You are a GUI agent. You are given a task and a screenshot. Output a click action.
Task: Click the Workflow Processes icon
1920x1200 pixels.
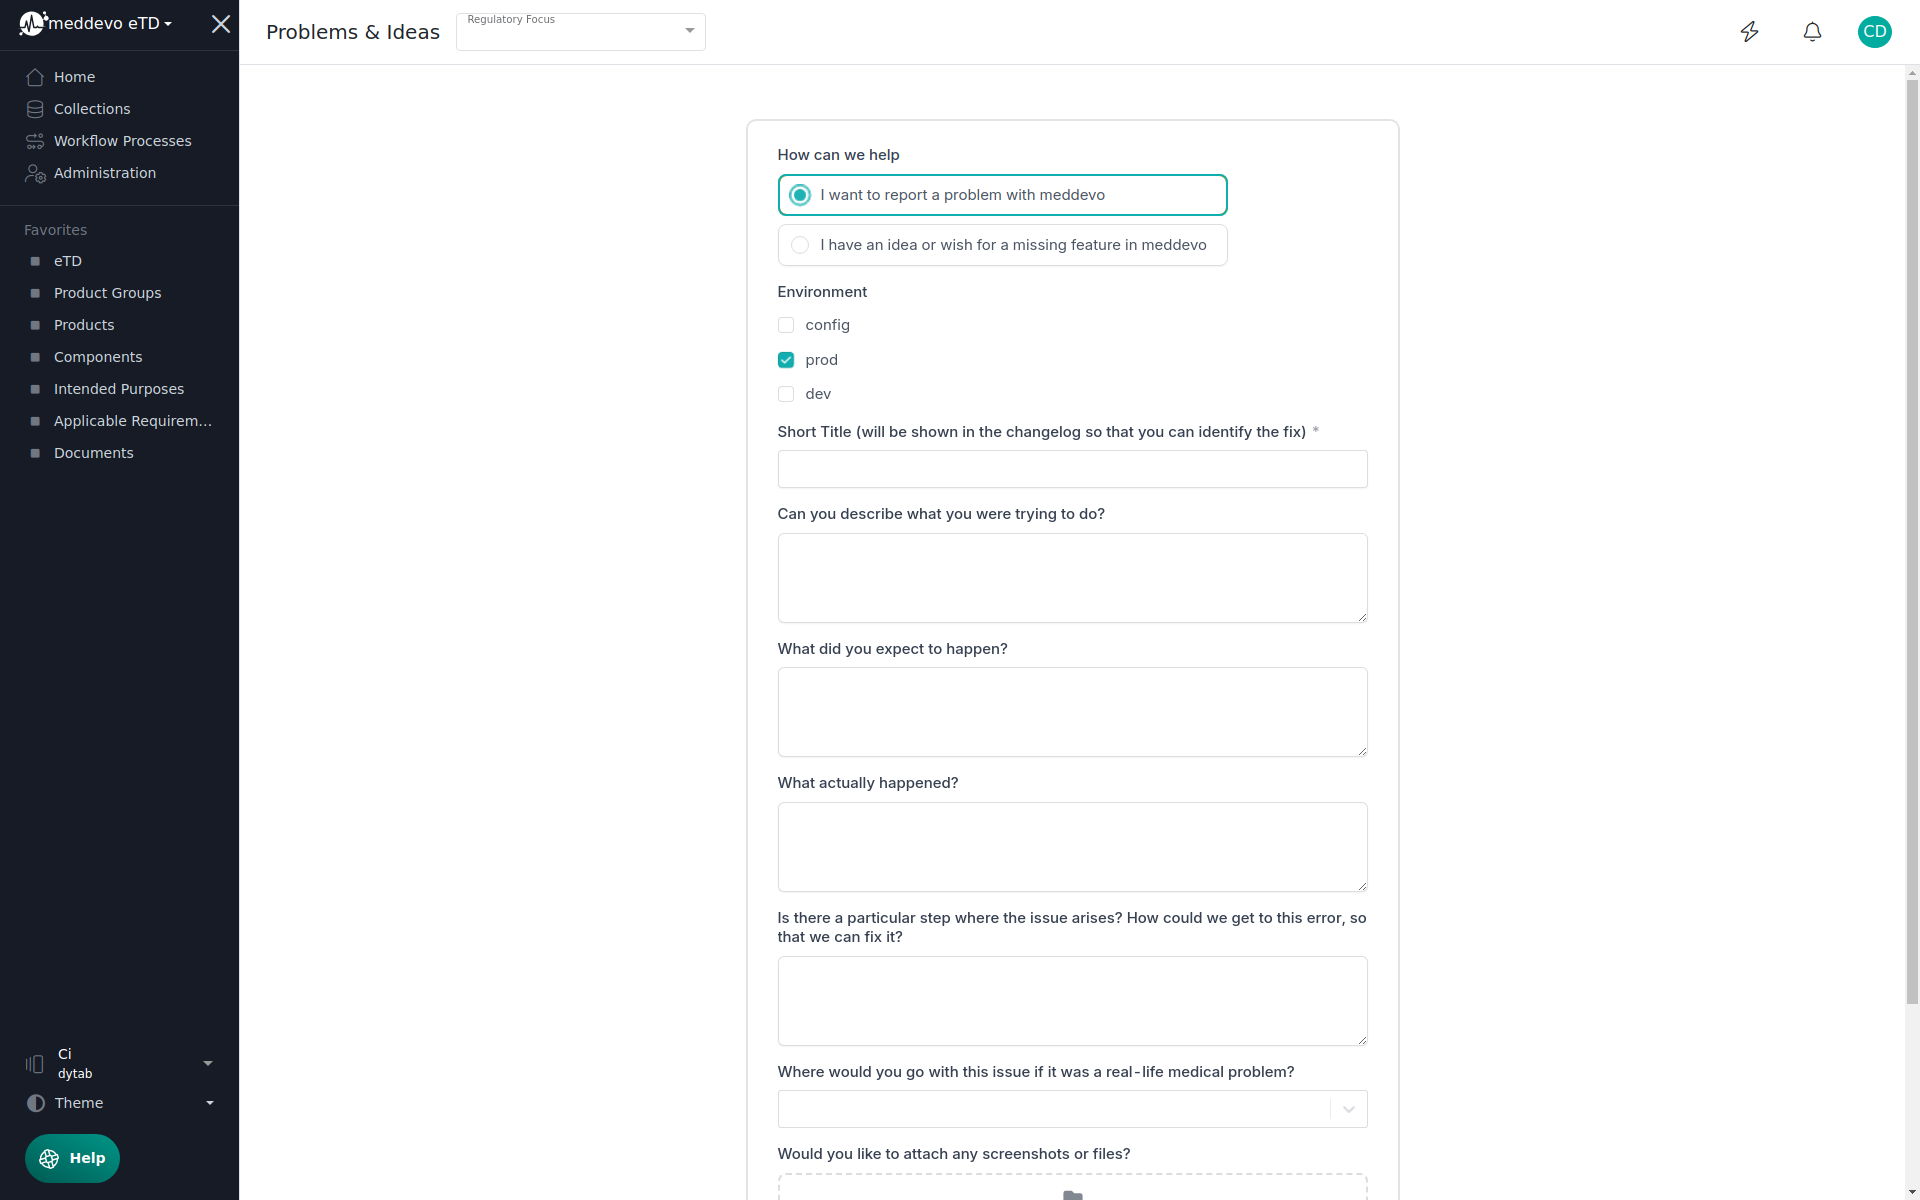pyautogui.click(x=35, y=141)
